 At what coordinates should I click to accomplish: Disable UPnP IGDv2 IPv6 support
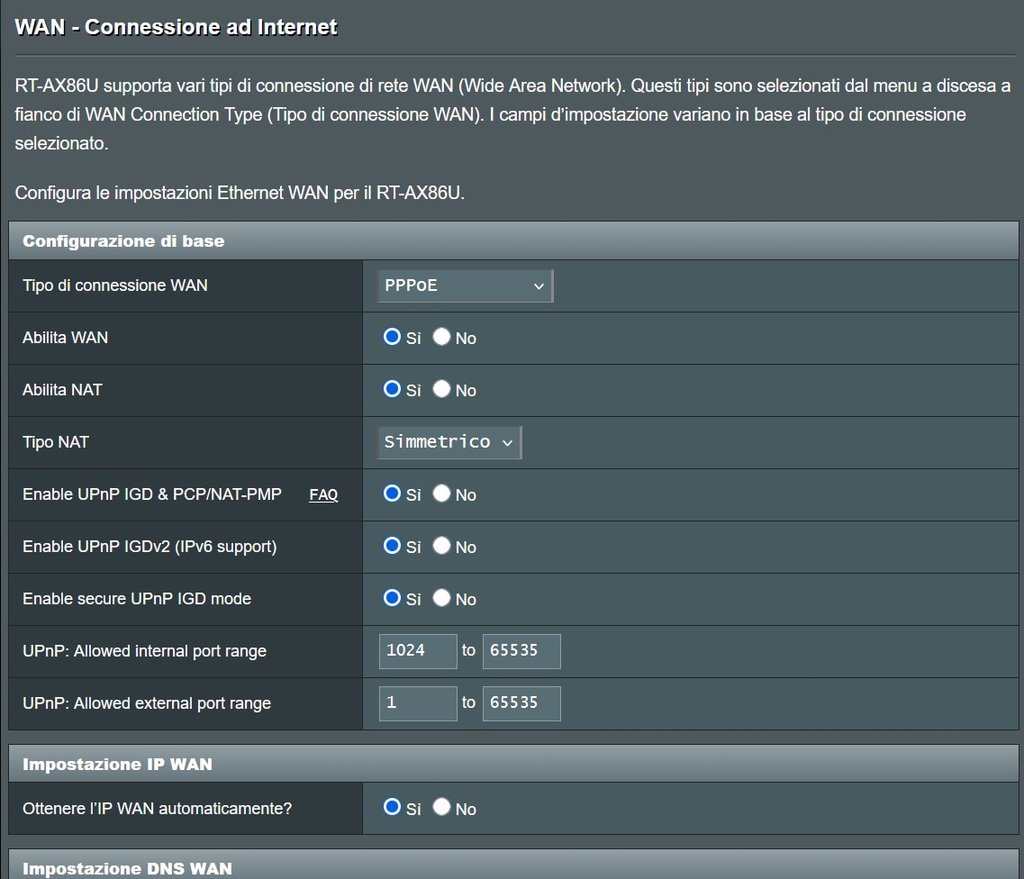(x=442, y=546)
